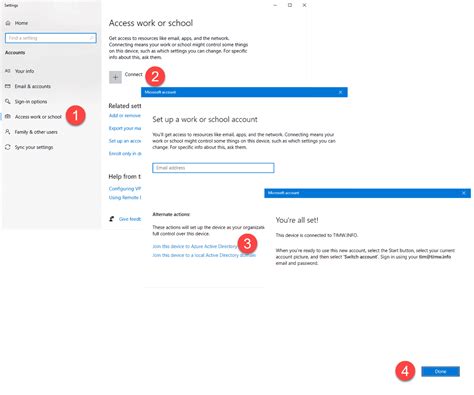Click the You're all set! heading
This screenshot has height=395, width=474.
pos(297,220)
